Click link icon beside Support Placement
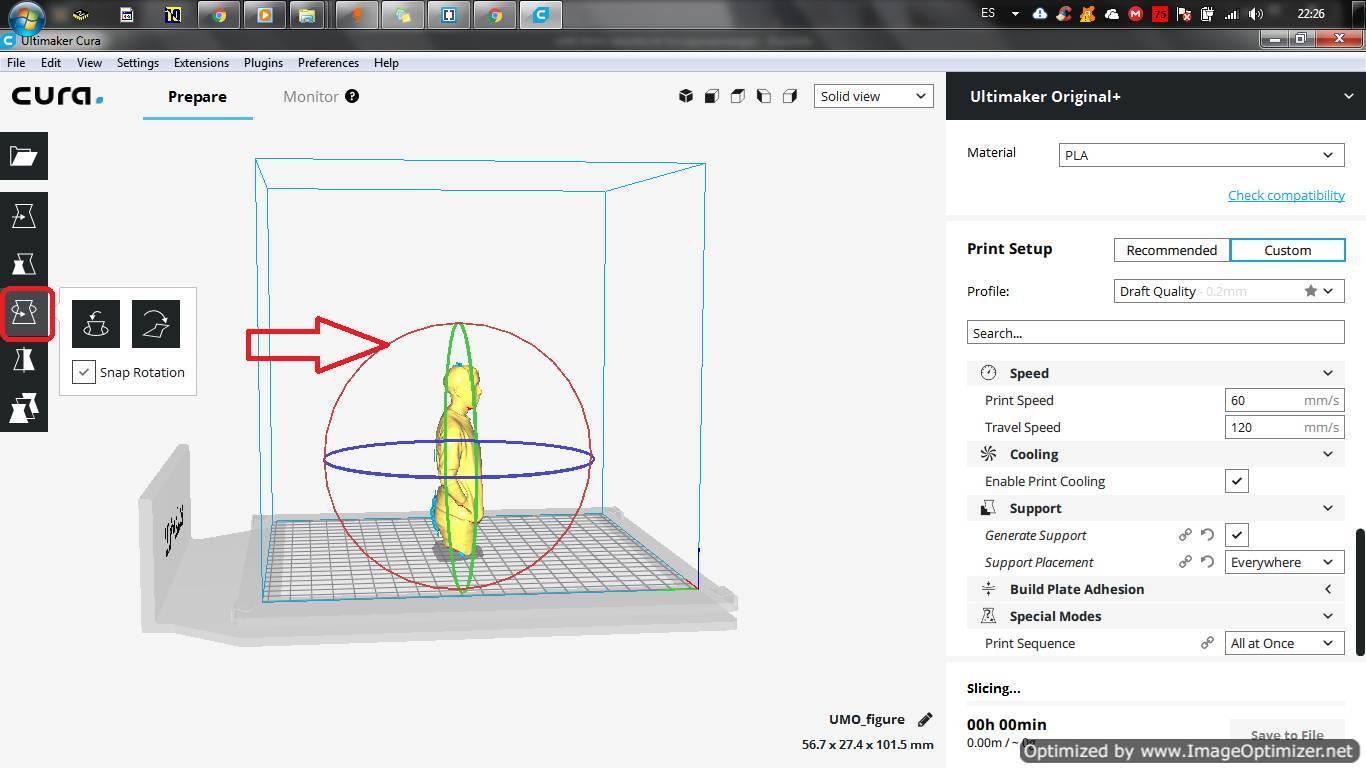This screenshot has height=768, width=1366. [1185, 562]
